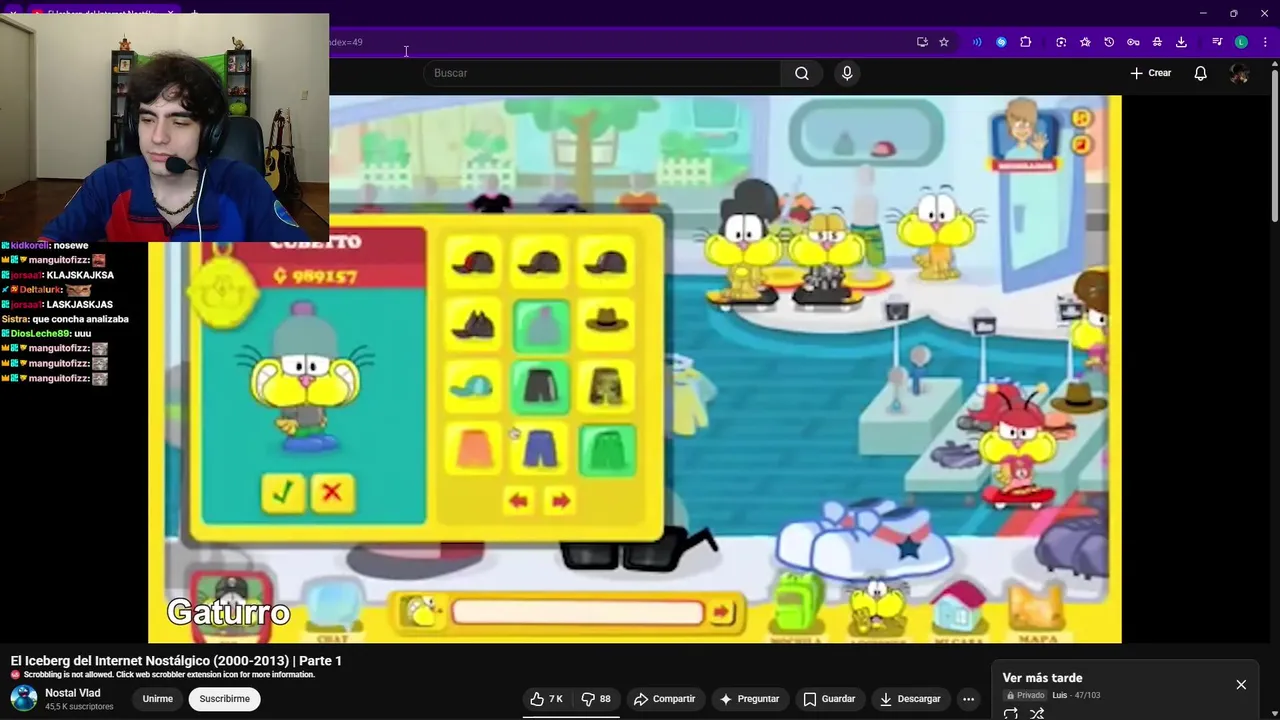The height and width of the screenshot is (720, 1280).
Task: Select the green shorts item in wardrobe
Action: coord(607,450)
